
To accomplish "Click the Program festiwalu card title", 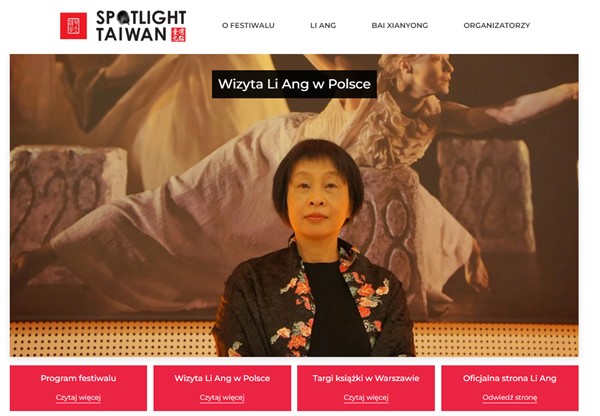I will point(78,378).
